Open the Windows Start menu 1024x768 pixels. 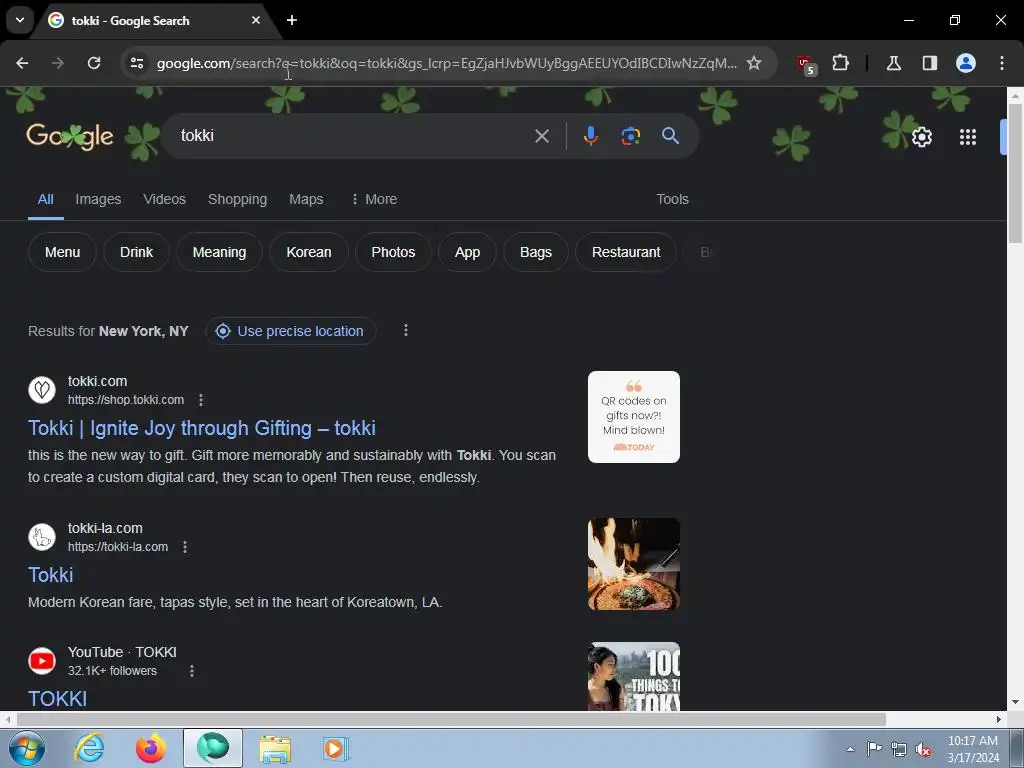(26, 748)
